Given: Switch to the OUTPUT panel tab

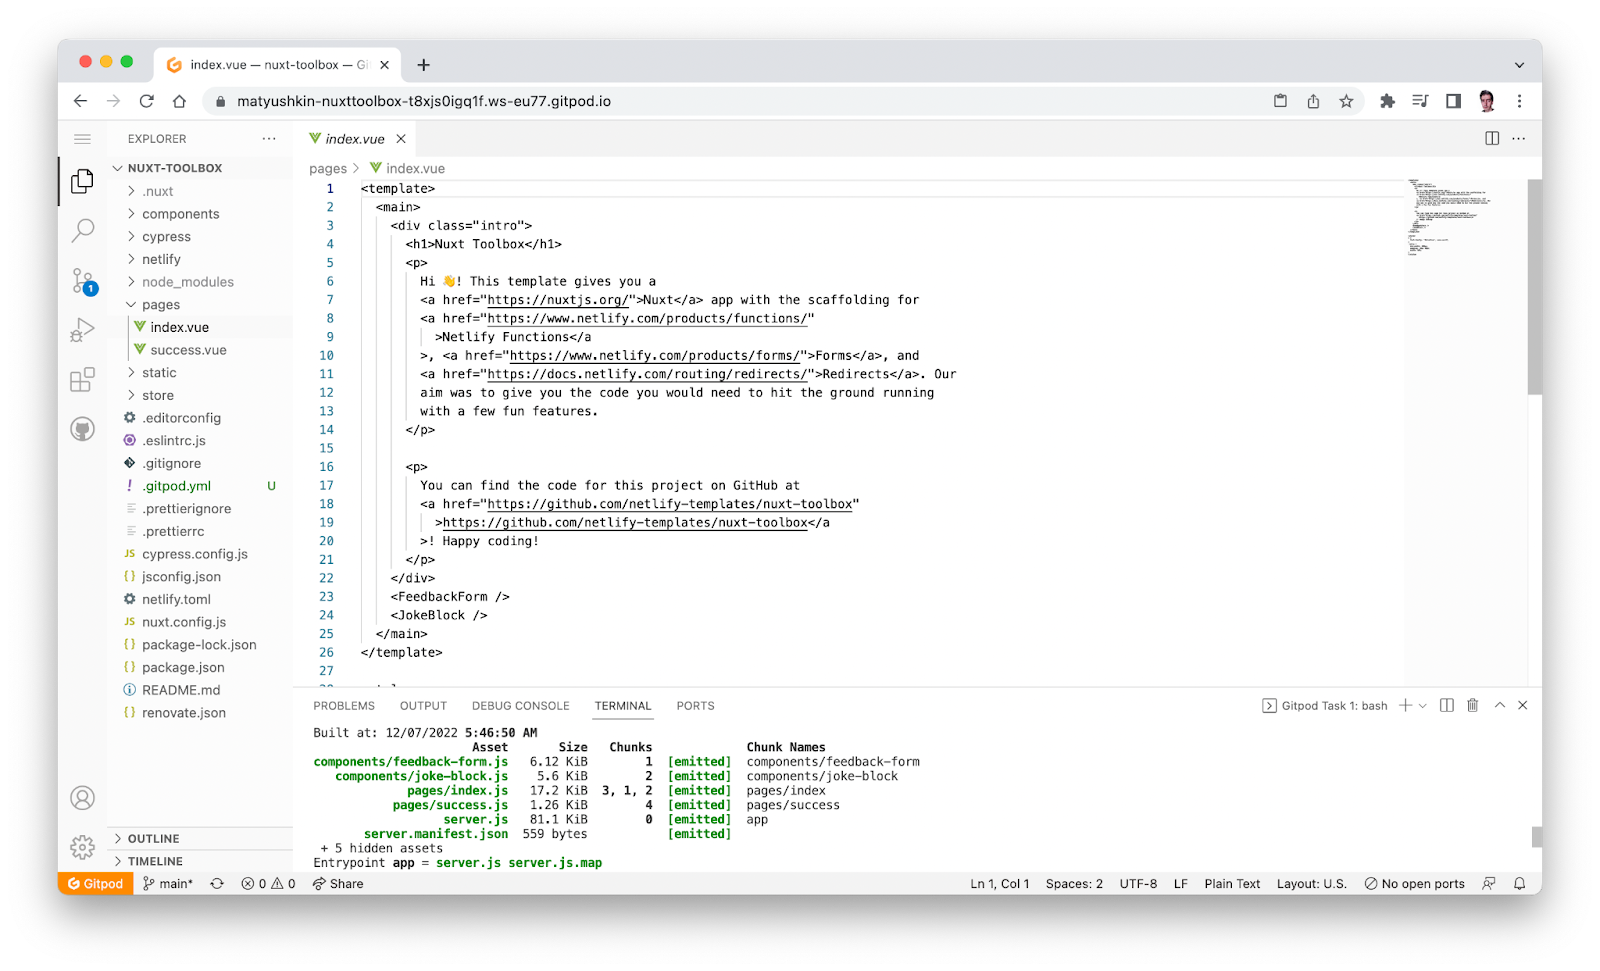Looking at the screenshot, I should tap(423, 706).
